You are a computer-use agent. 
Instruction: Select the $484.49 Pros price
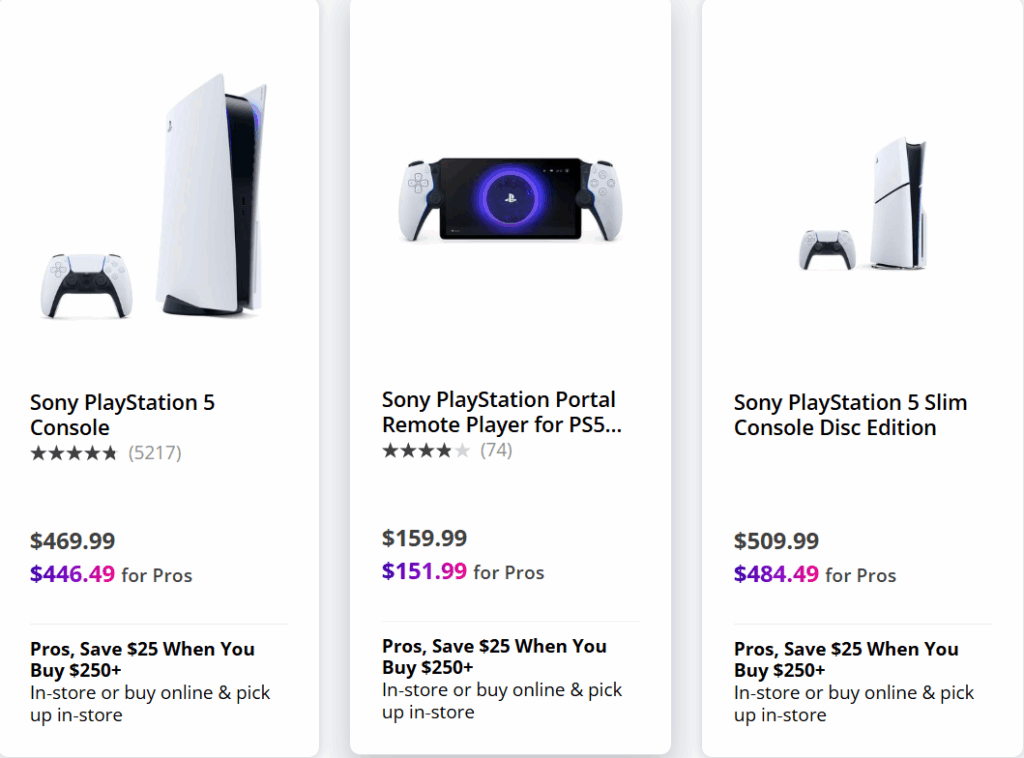(777, 574)
